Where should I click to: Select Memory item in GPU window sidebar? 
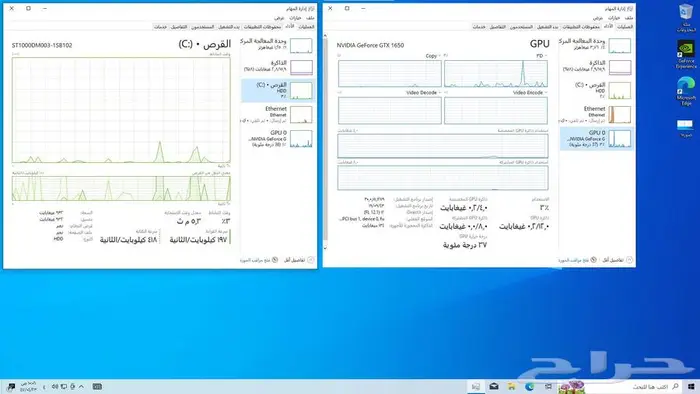coord(596,67)
